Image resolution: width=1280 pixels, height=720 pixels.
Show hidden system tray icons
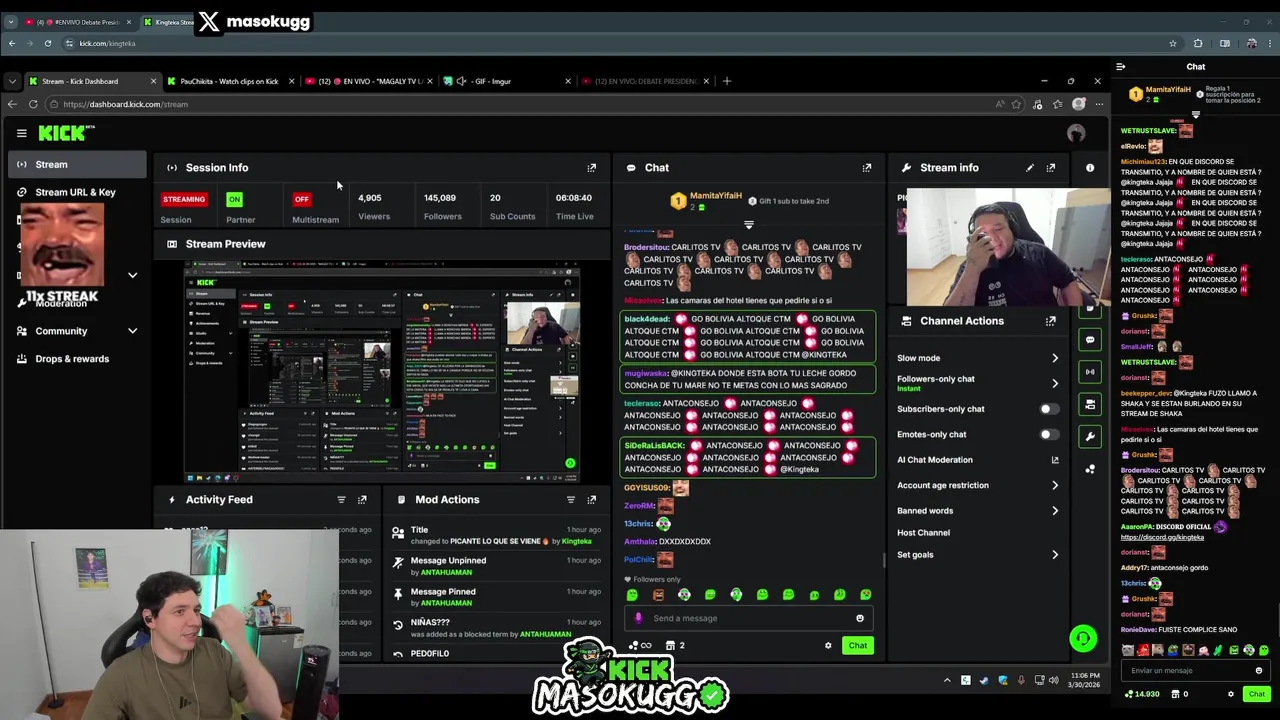pos(947,681)
